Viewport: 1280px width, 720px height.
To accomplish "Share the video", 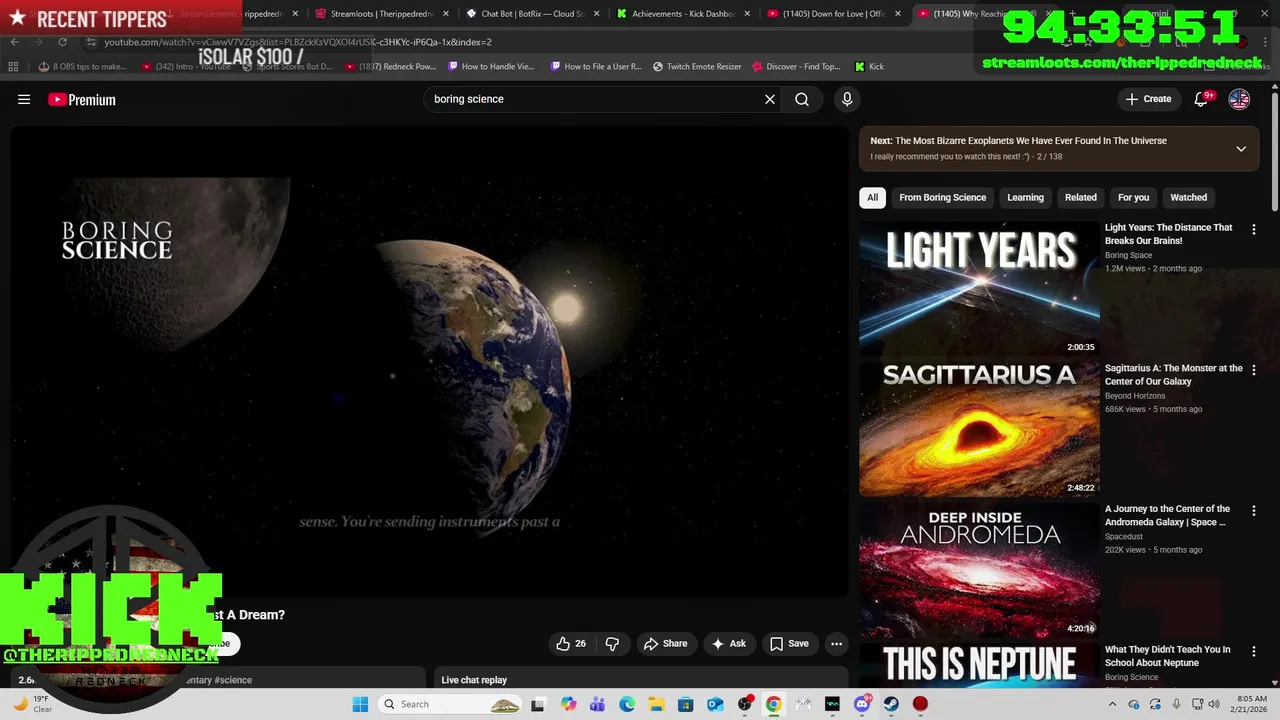I will tap(665, 644).
